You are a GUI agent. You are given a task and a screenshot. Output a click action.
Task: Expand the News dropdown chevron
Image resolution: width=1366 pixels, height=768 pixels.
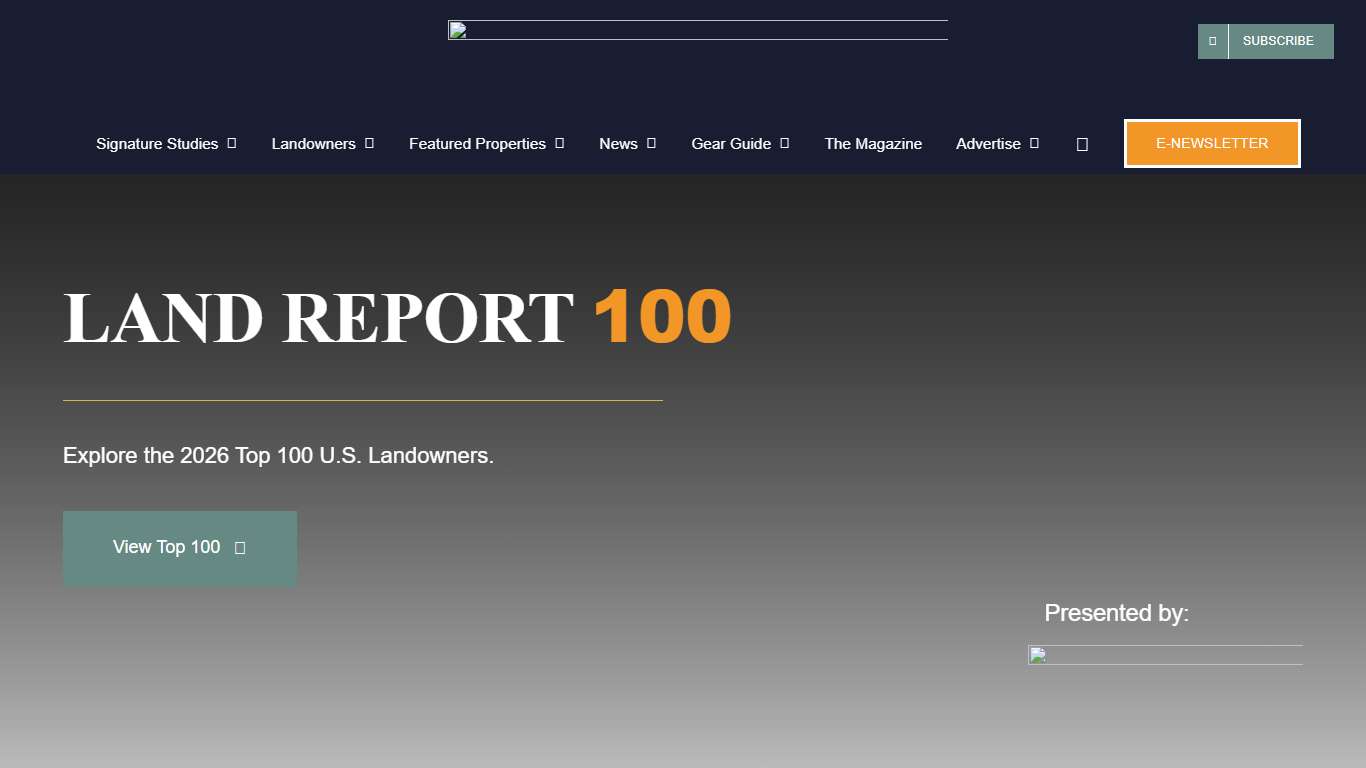coord(650,143)
